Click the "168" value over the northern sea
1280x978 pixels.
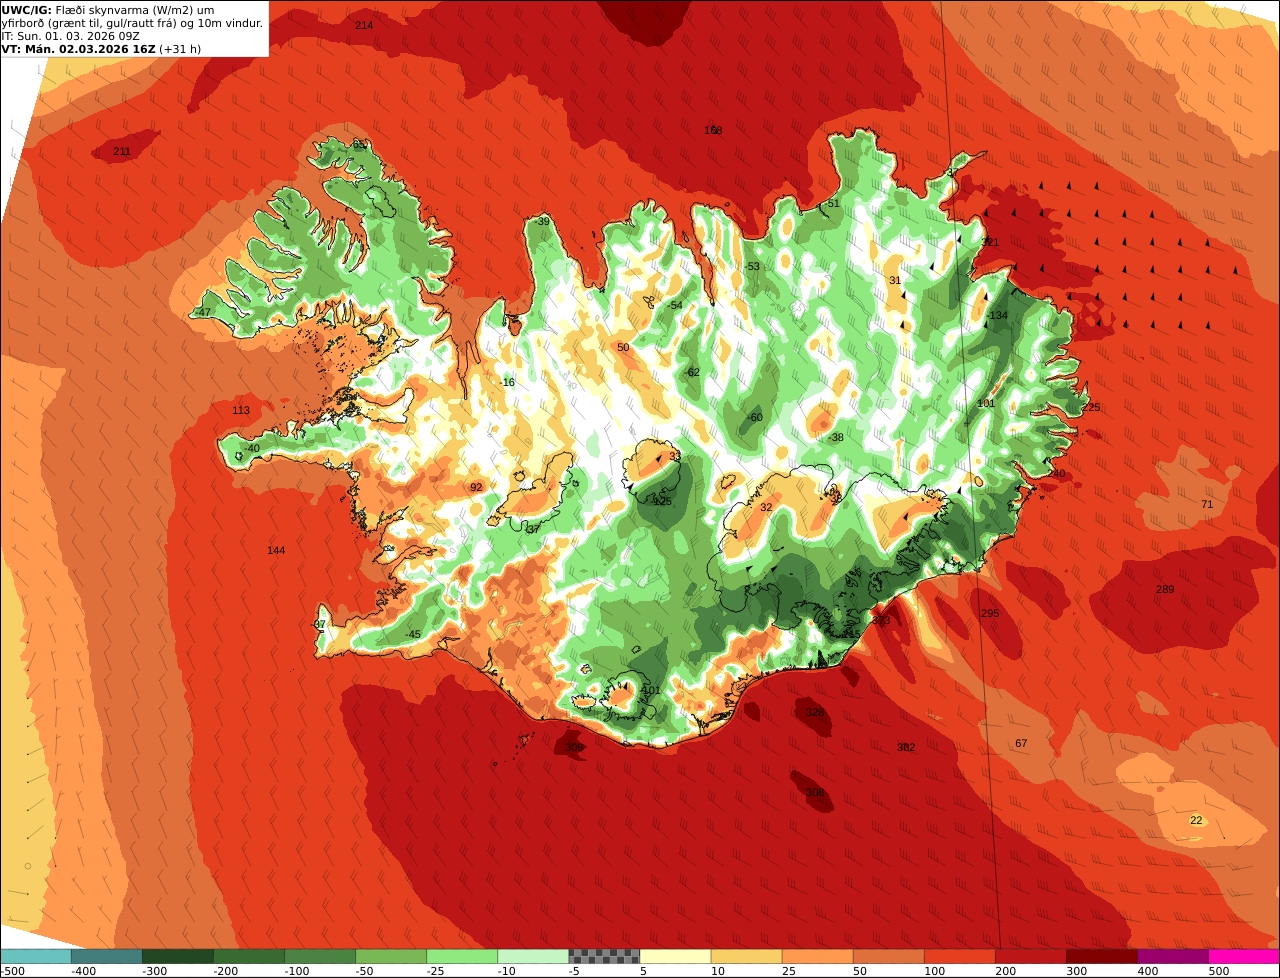click(x=713, y=130)
